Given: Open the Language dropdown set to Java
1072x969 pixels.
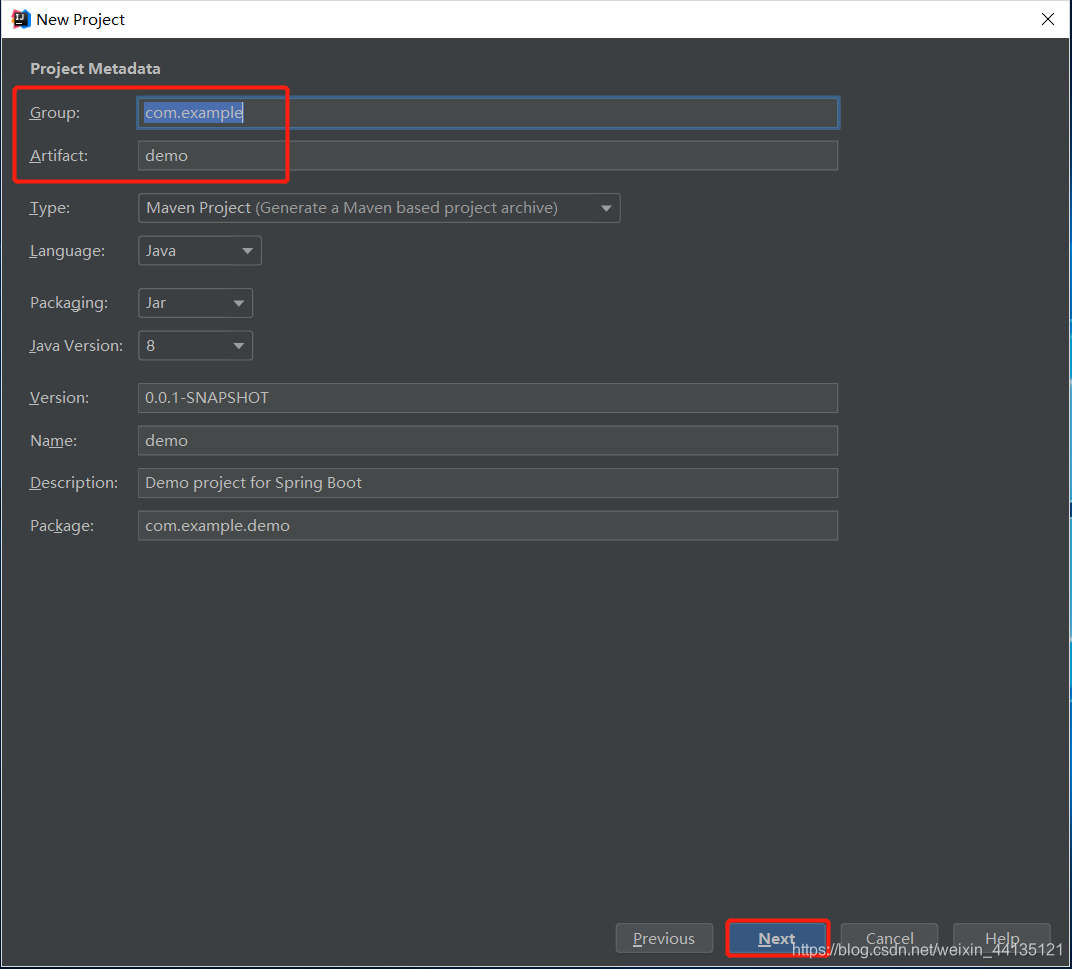Looking at the screenshot, I should tap(200, 251).
